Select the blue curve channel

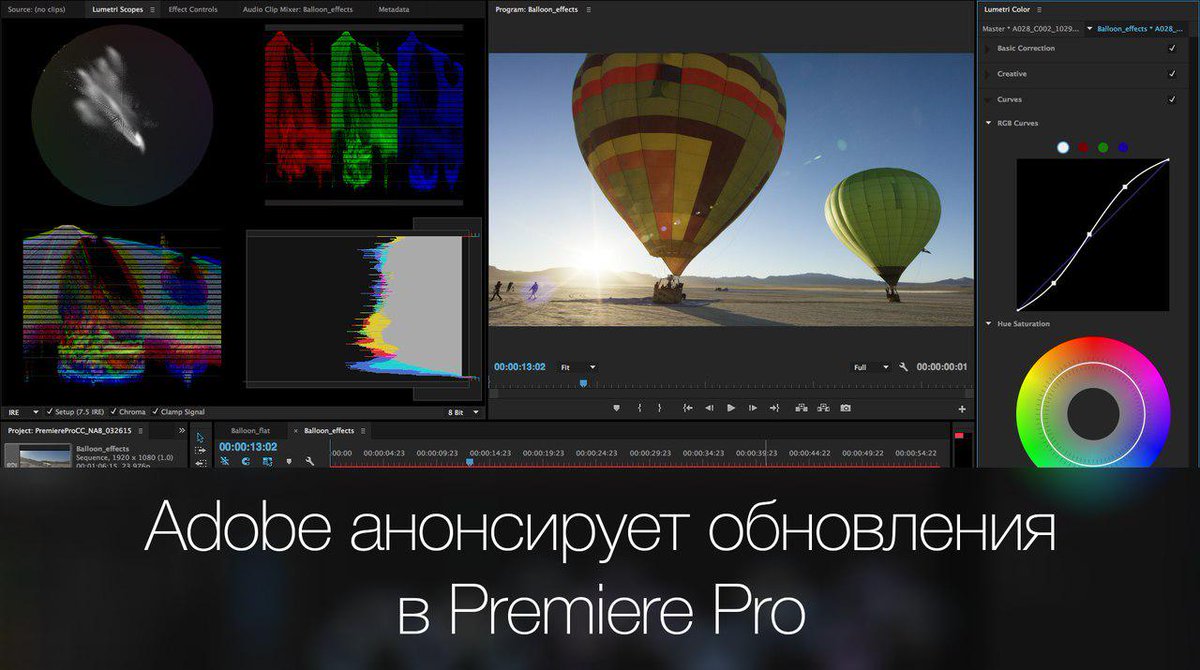1123,147
